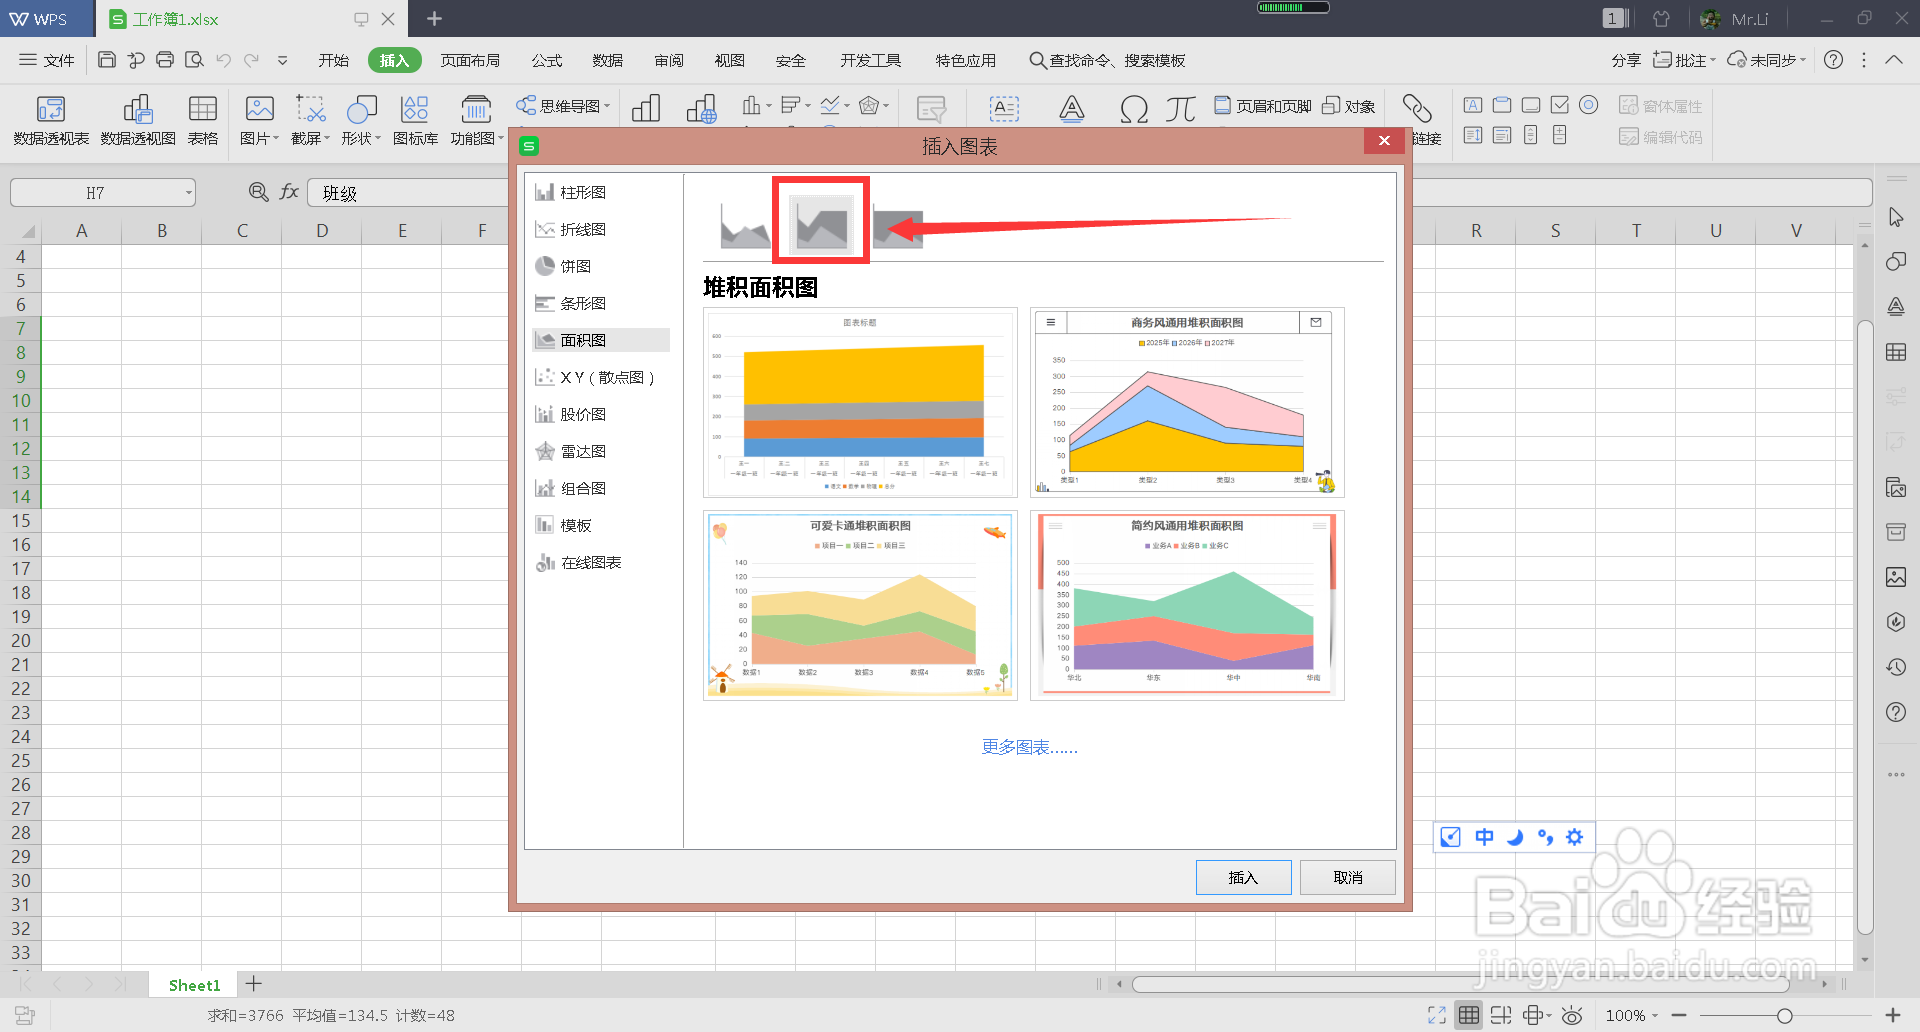Click 分享 share button
This screenshot has height=1032, width=1920.
(1626, 60)
